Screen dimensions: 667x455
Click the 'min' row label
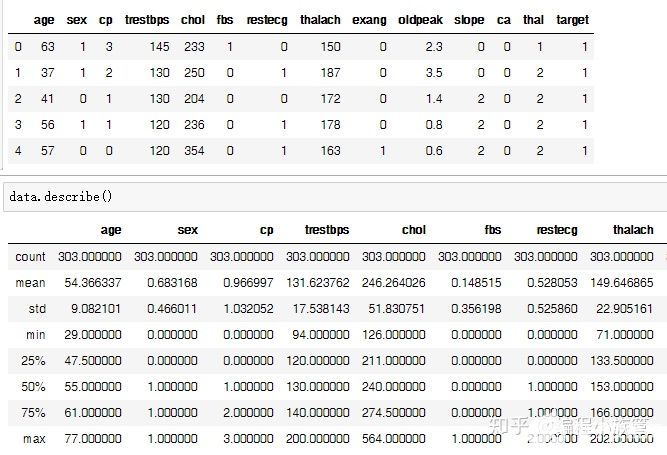[x=35, y=335]
